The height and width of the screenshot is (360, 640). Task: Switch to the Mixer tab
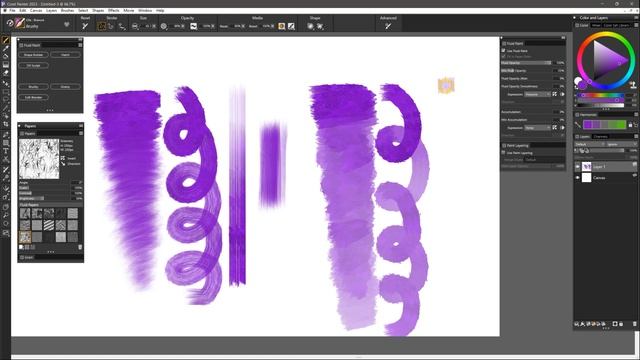click(596, 25)
